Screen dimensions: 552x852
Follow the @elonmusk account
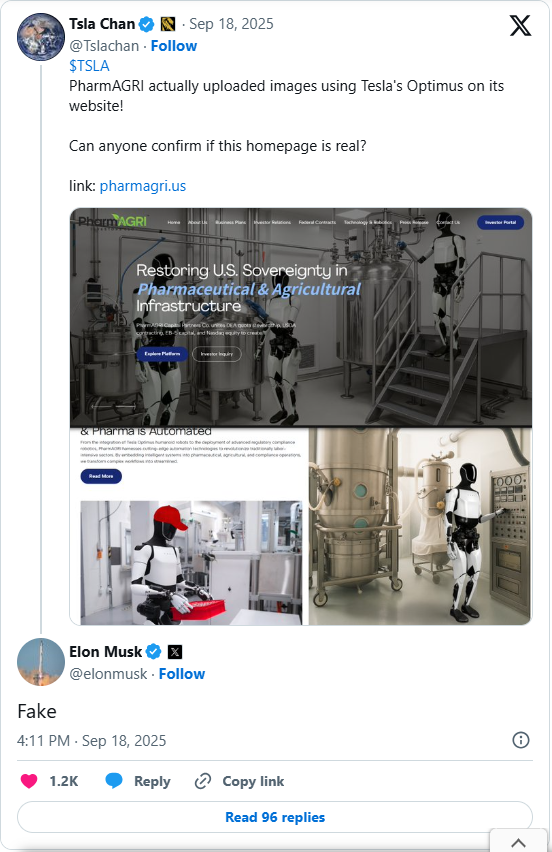pos(182,674)
